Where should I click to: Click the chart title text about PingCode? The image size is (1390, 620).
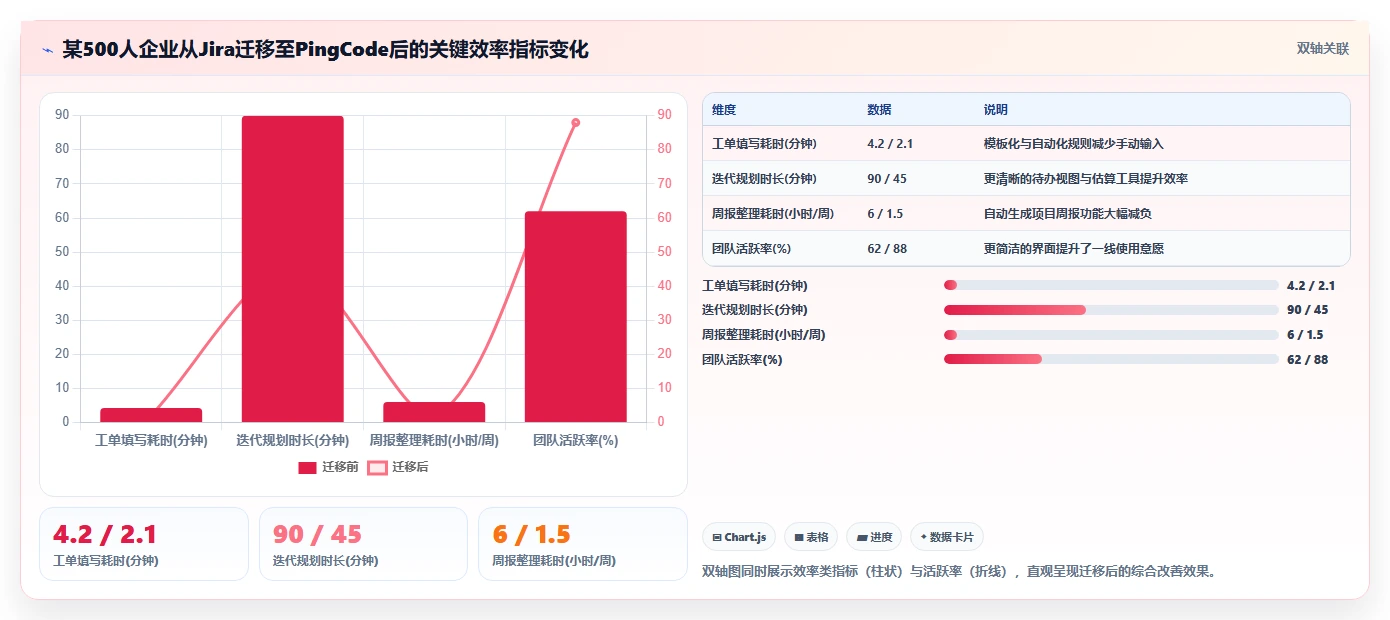326,49
